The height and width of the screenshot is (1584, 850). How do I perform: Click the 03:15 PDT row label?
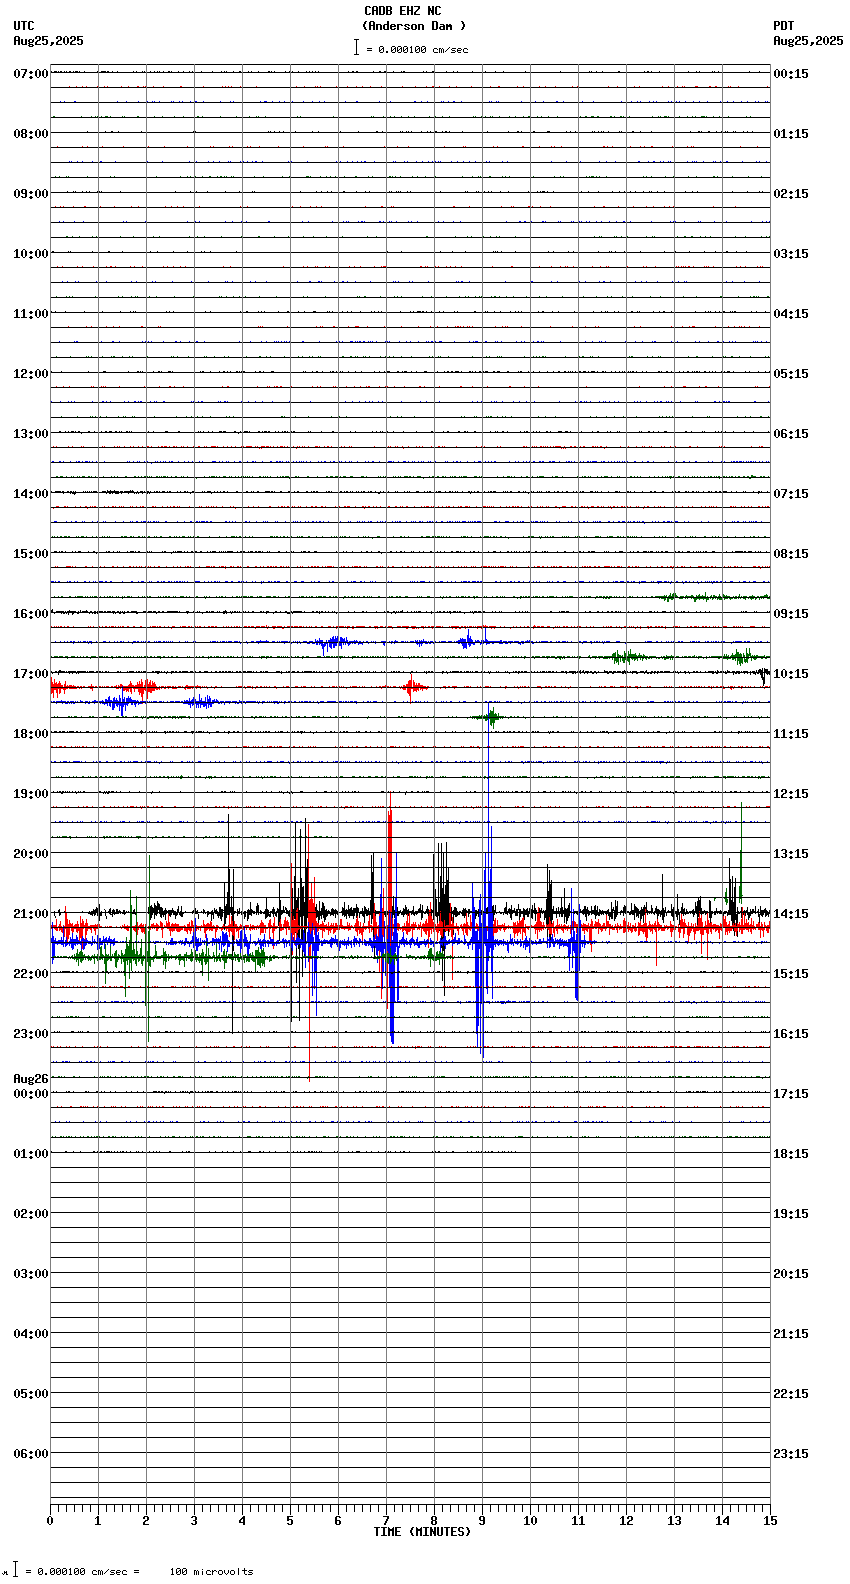point(791,254)
